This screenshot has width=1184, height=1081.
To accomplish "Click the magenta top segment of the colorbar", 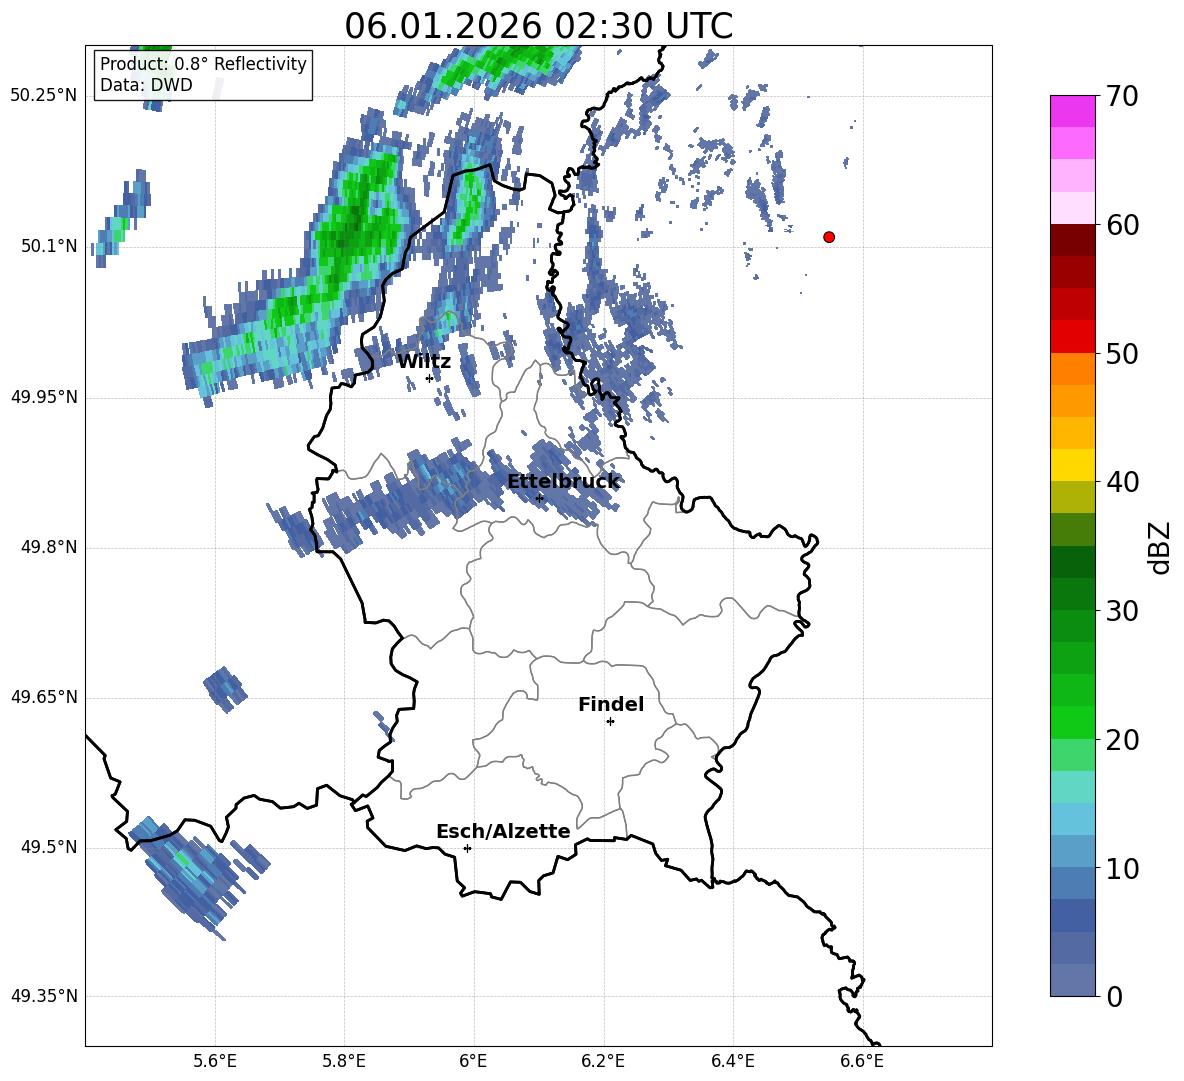I will tap(1072, 112).
